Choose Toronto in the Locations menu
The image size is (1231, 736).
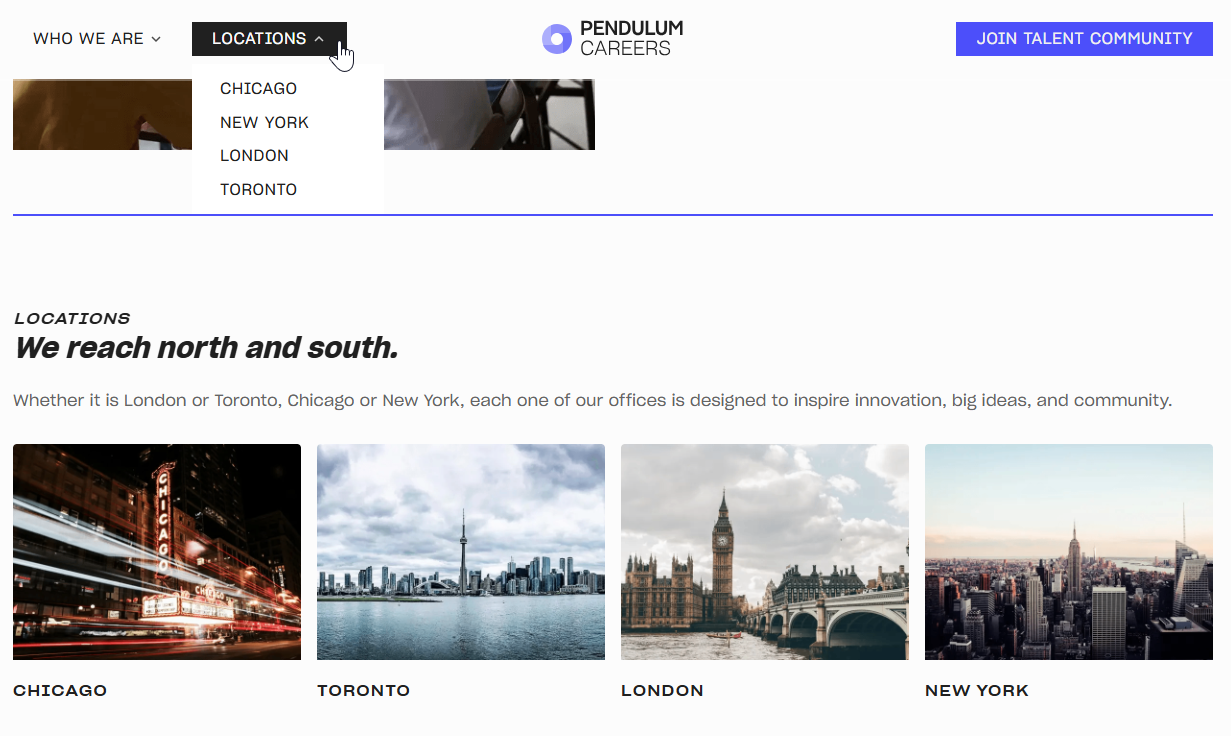pos(258,189)
